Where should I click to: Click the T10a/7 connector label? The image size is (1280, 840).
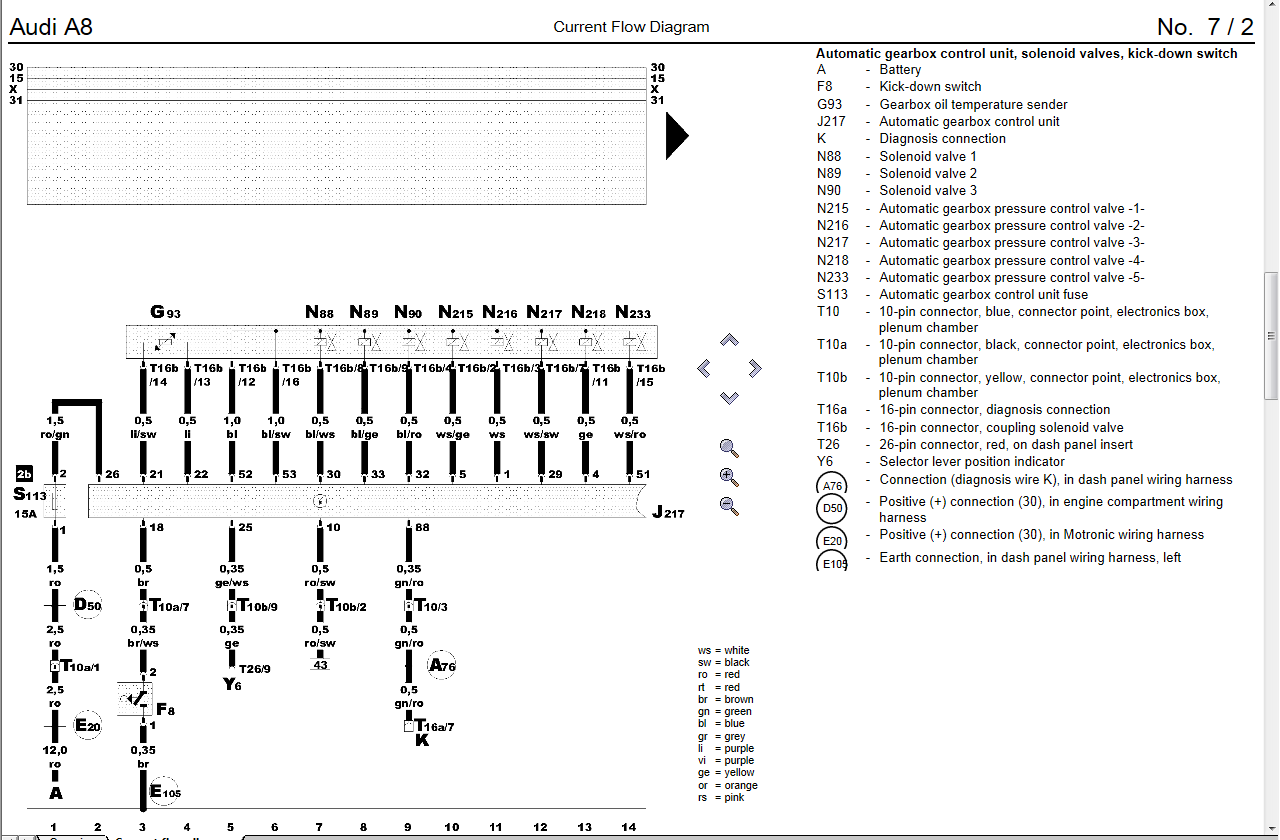click(x=169, y=606)
